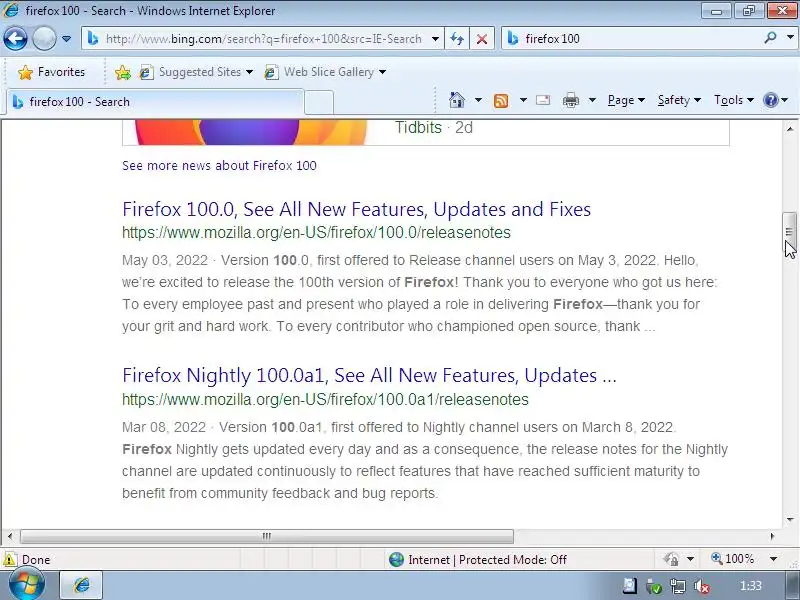Open the Windows Start orb
800x600 pixels.
pyautogui.click(x=26, y=586)
